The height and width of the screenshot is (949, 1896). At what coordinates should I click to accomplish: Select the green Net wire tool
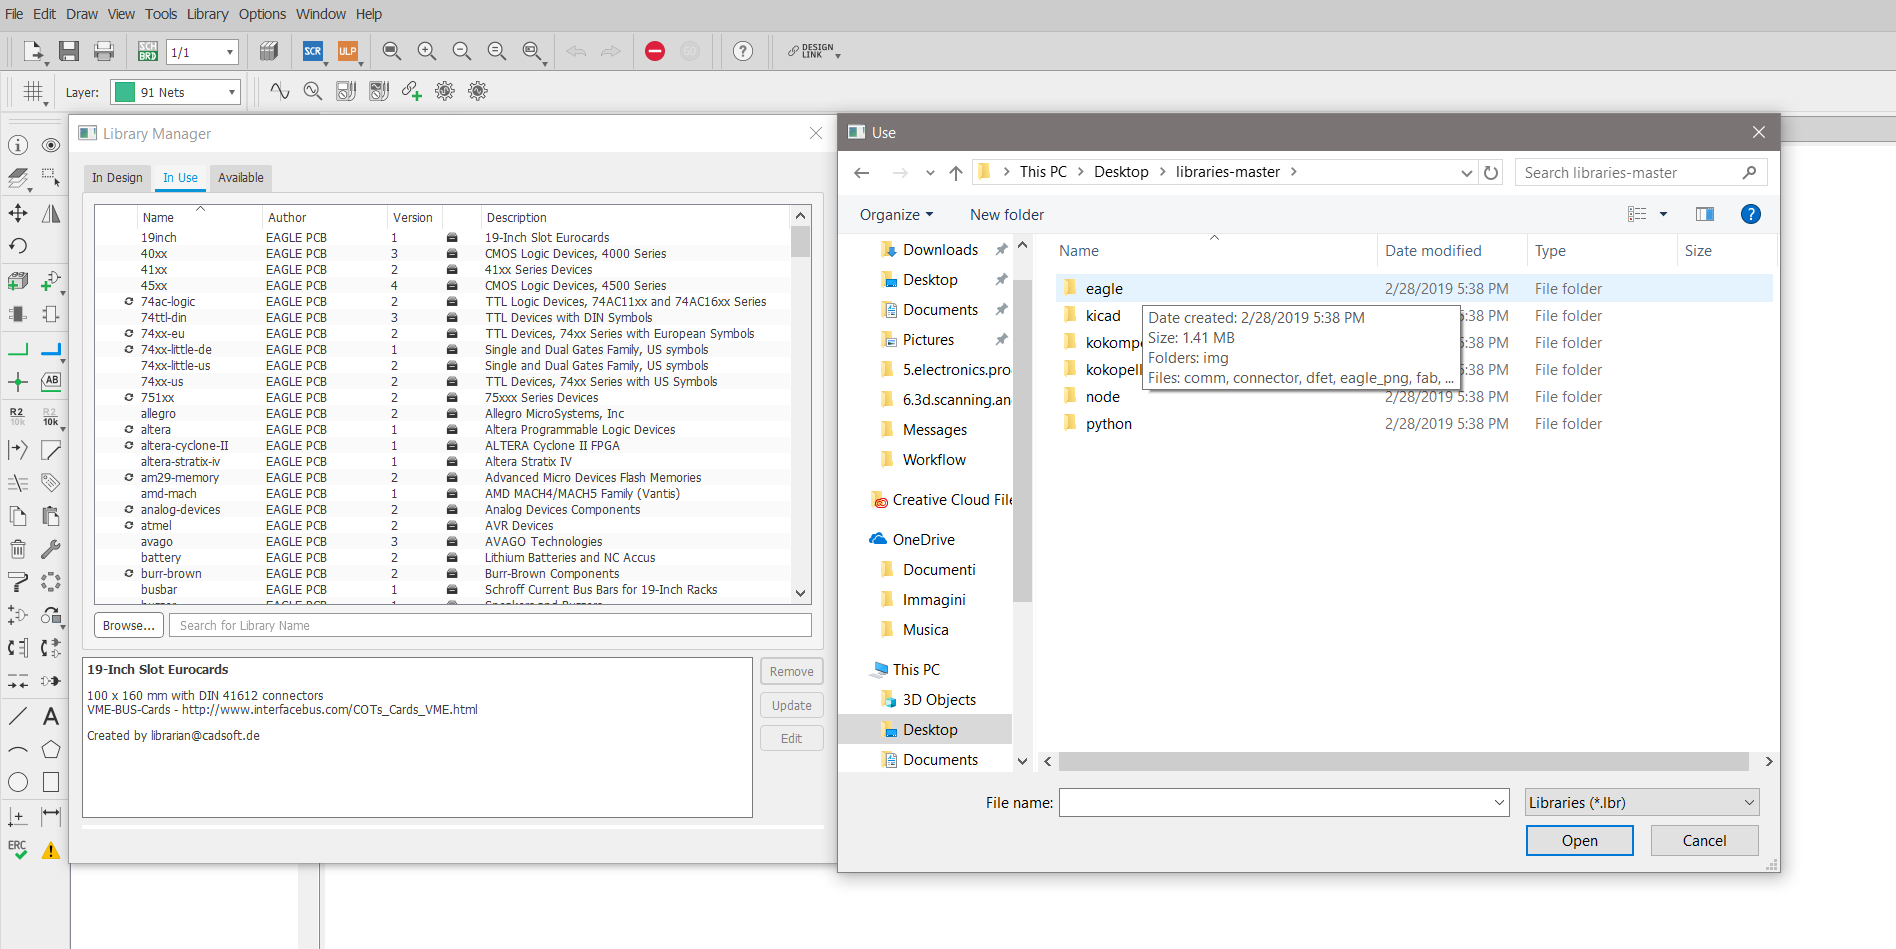tap(18, 350)
